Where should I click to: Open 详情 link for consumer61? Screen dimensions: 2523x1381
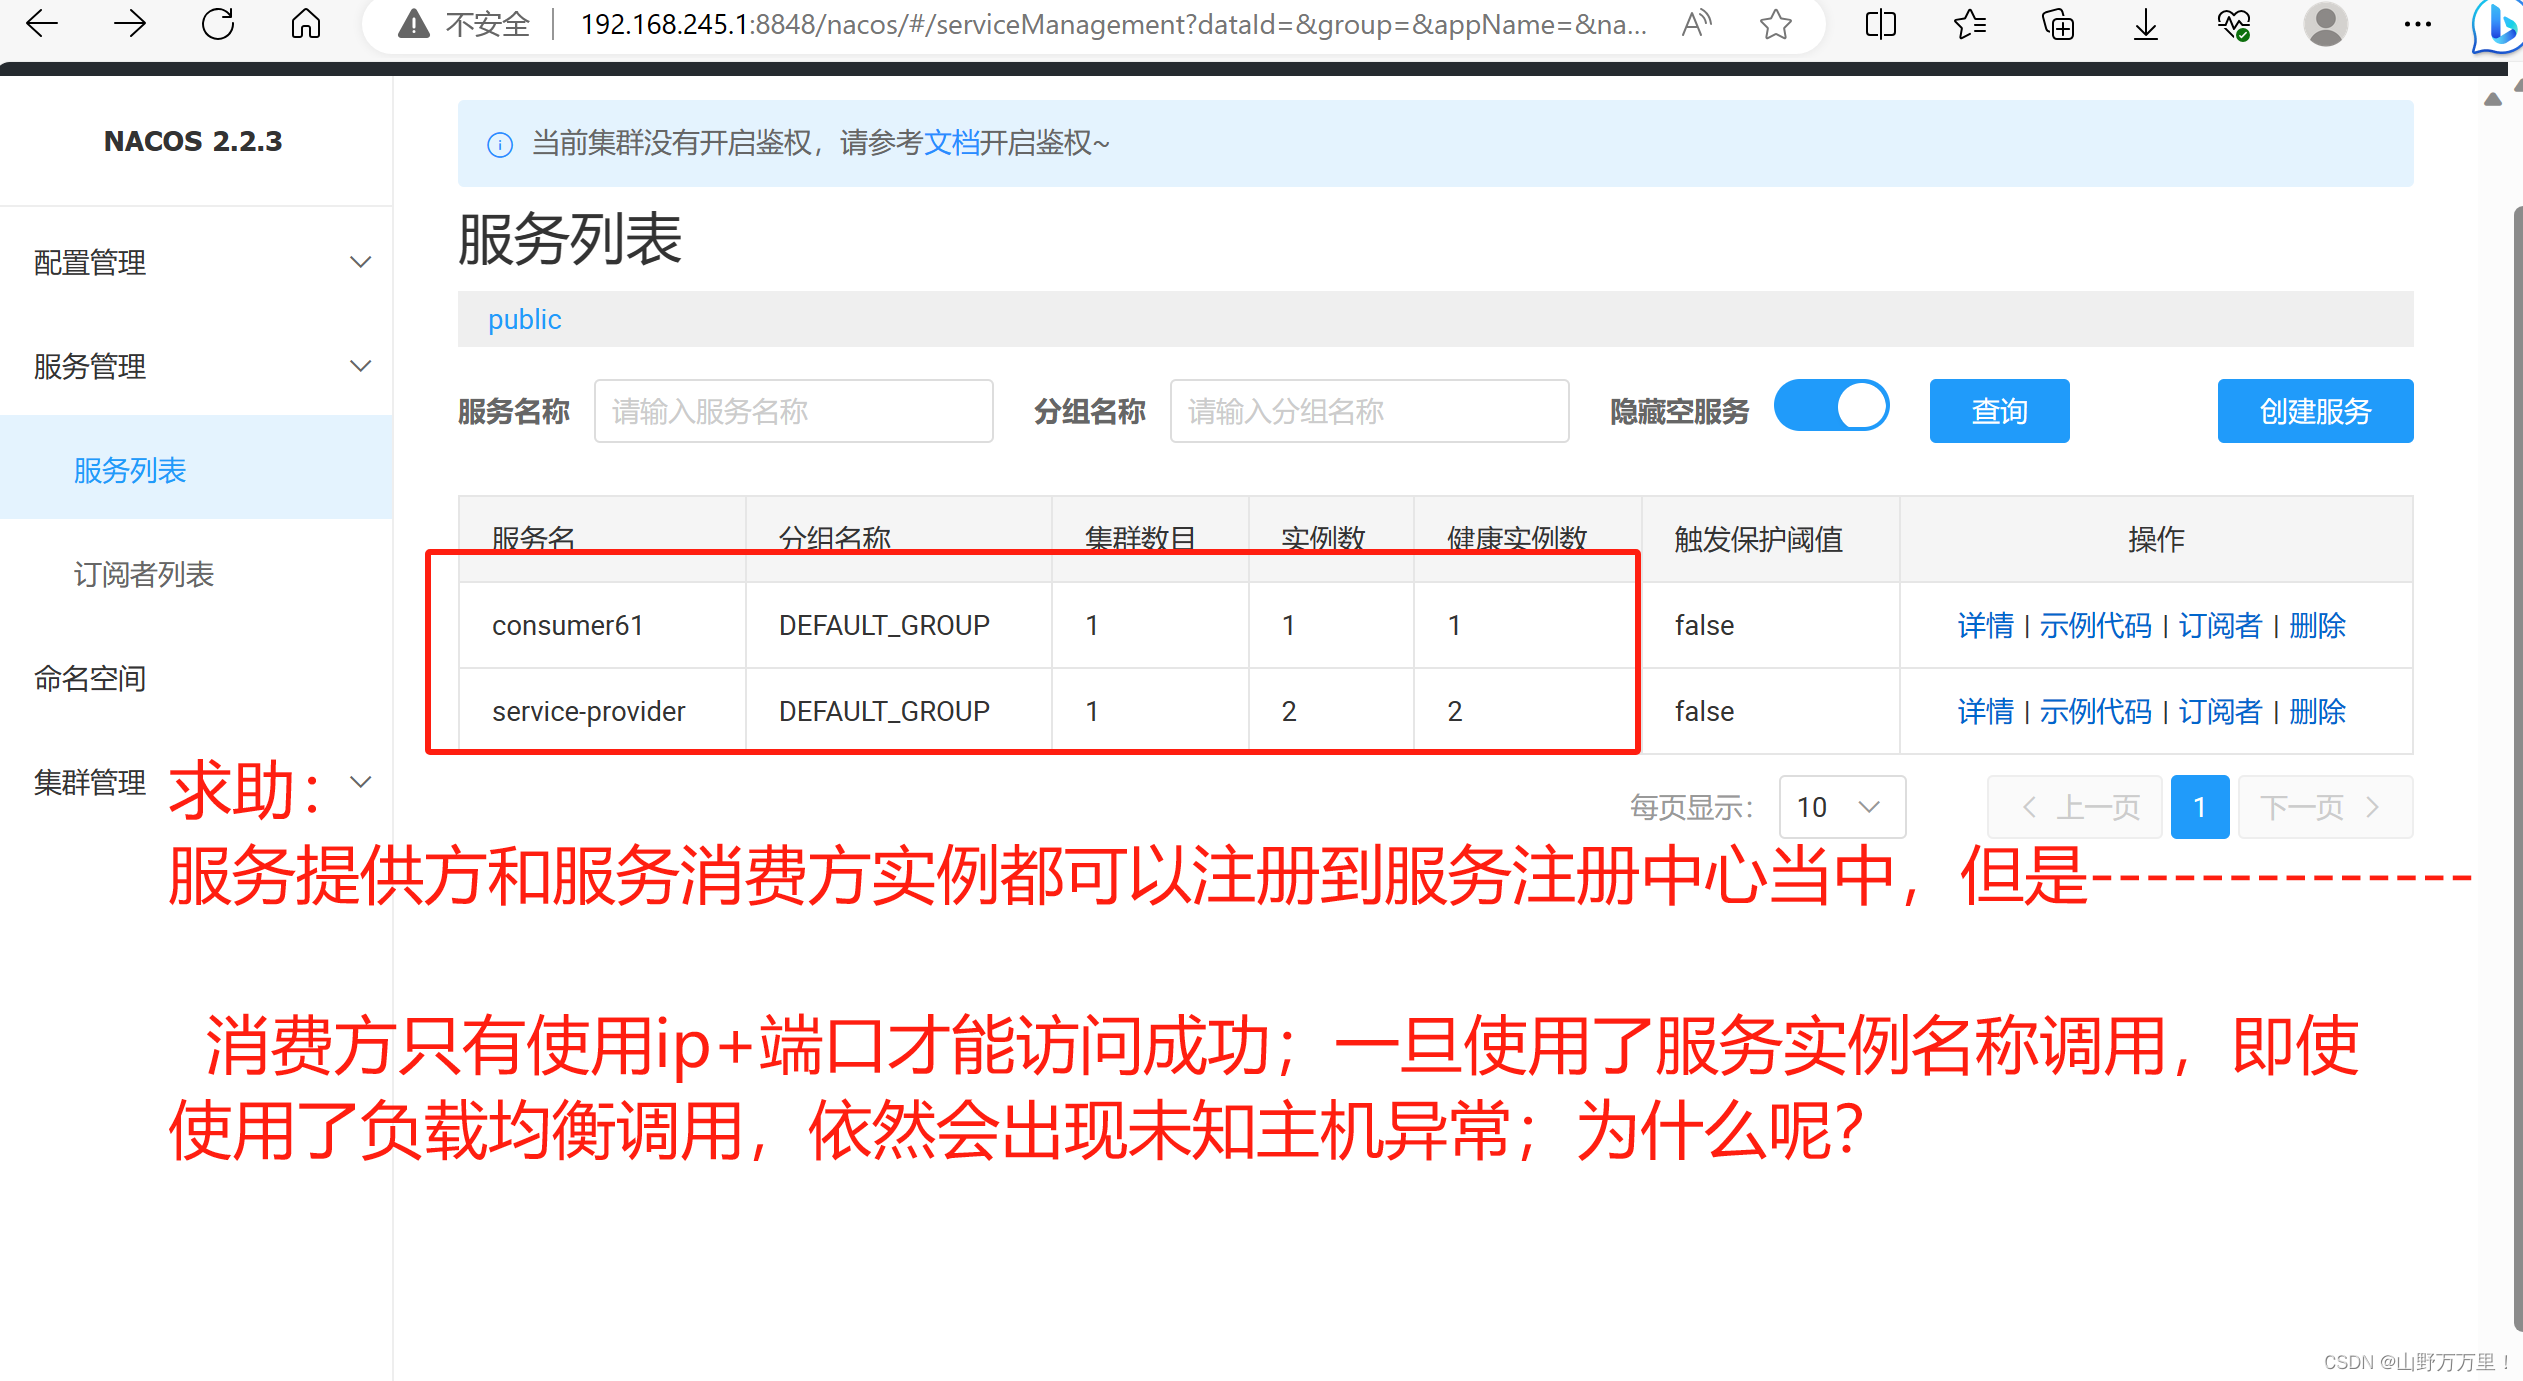(x=1985, y=625)
